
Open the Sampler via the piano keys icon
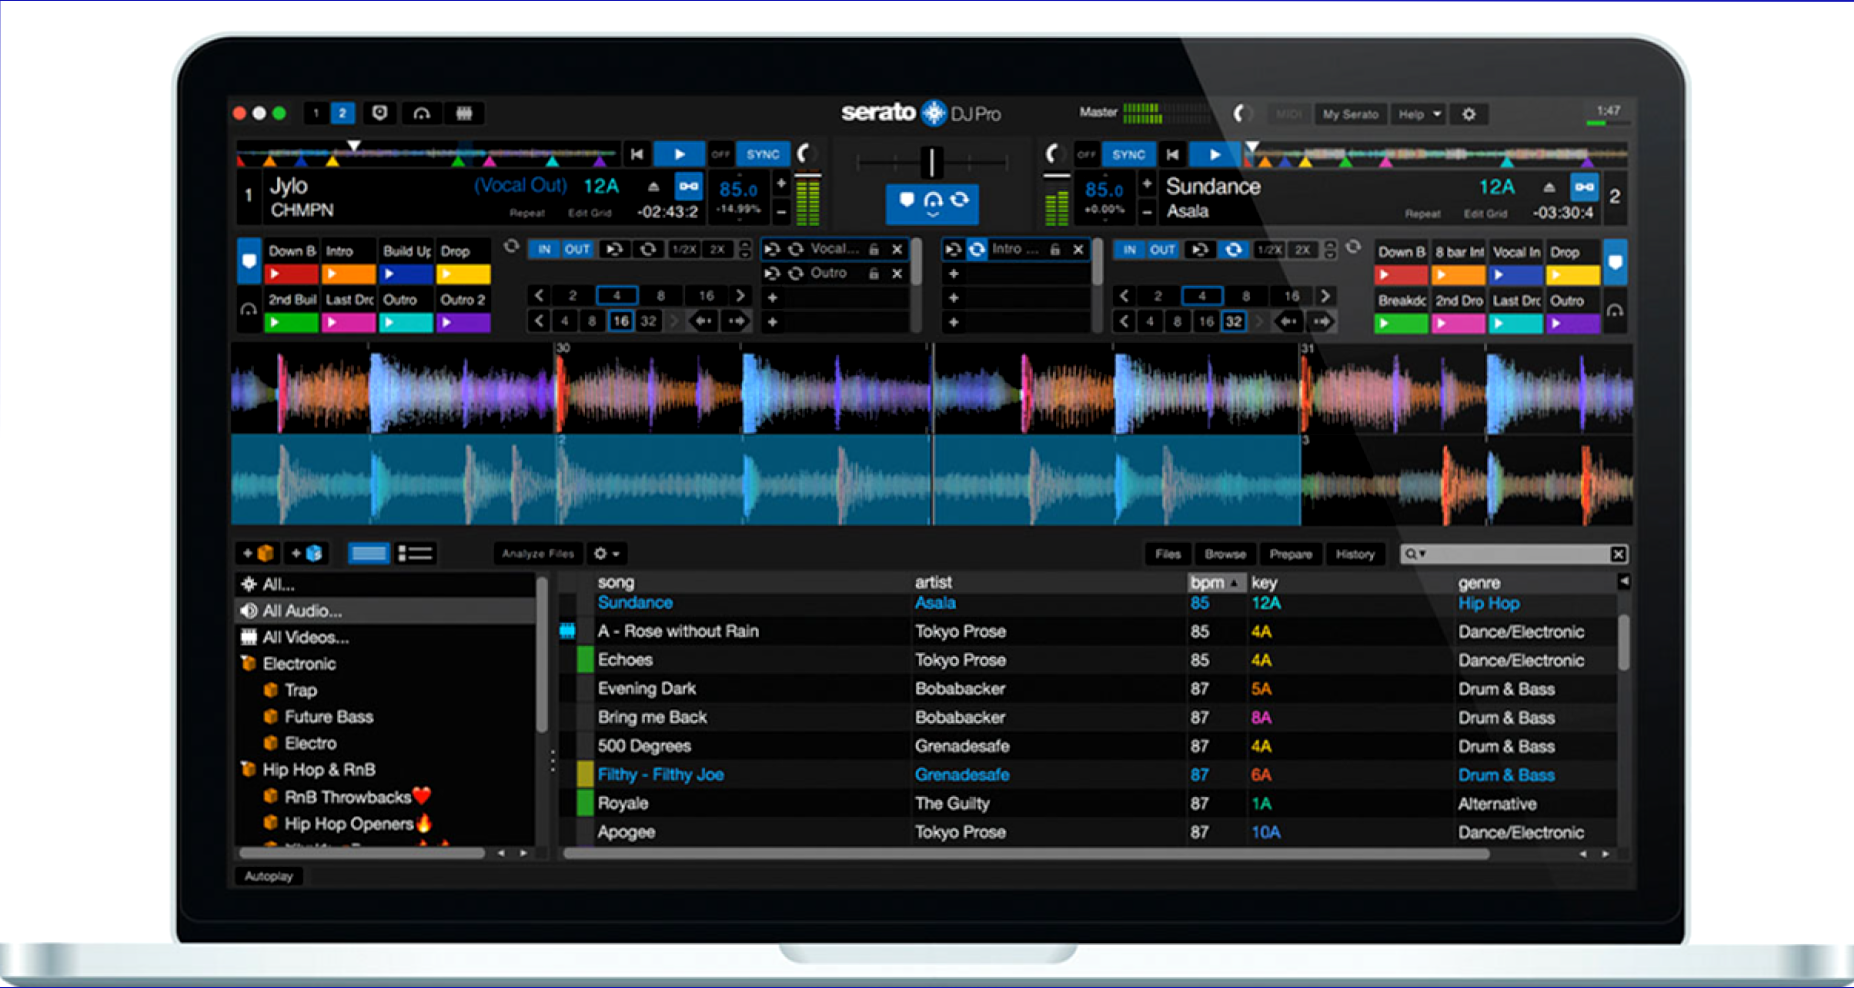coord(464,113)
